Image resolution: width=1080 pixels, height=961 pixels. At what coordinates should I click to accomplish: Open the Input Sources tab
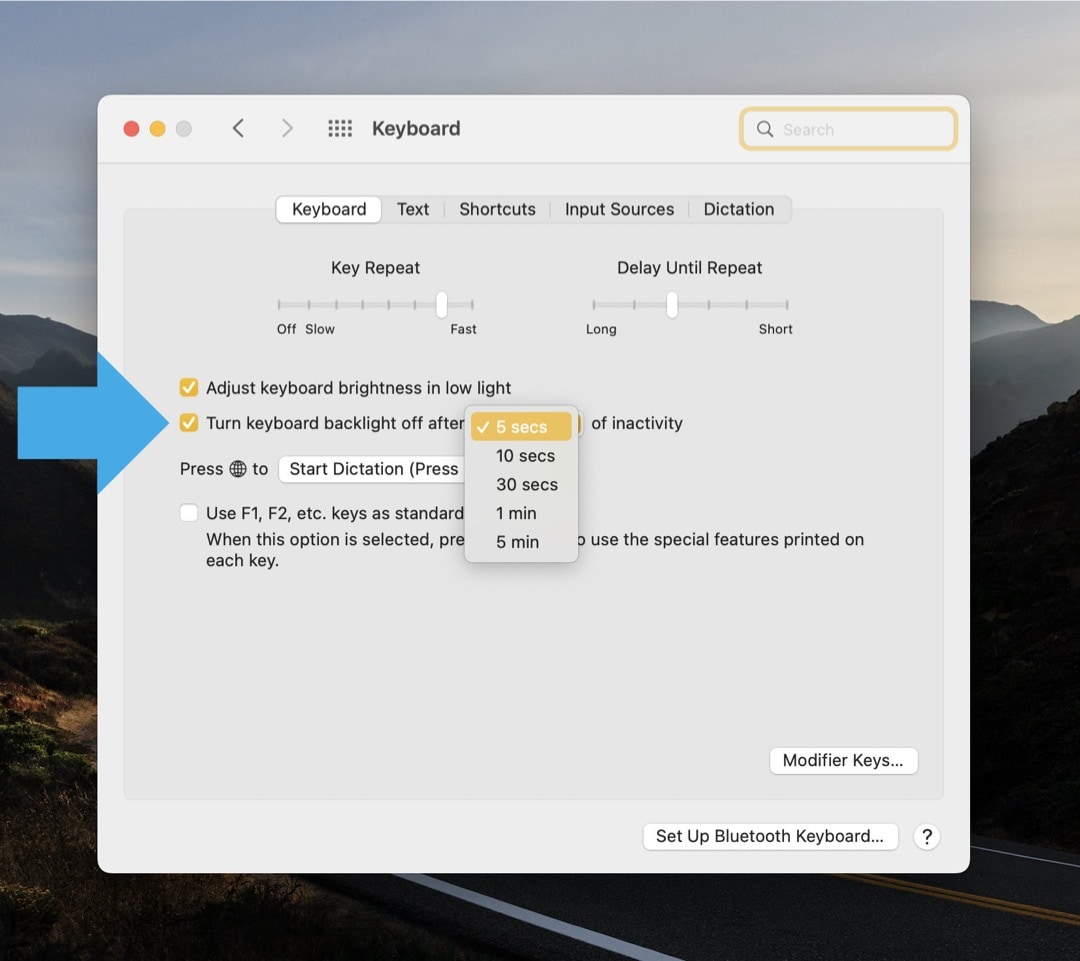point(619,209)
